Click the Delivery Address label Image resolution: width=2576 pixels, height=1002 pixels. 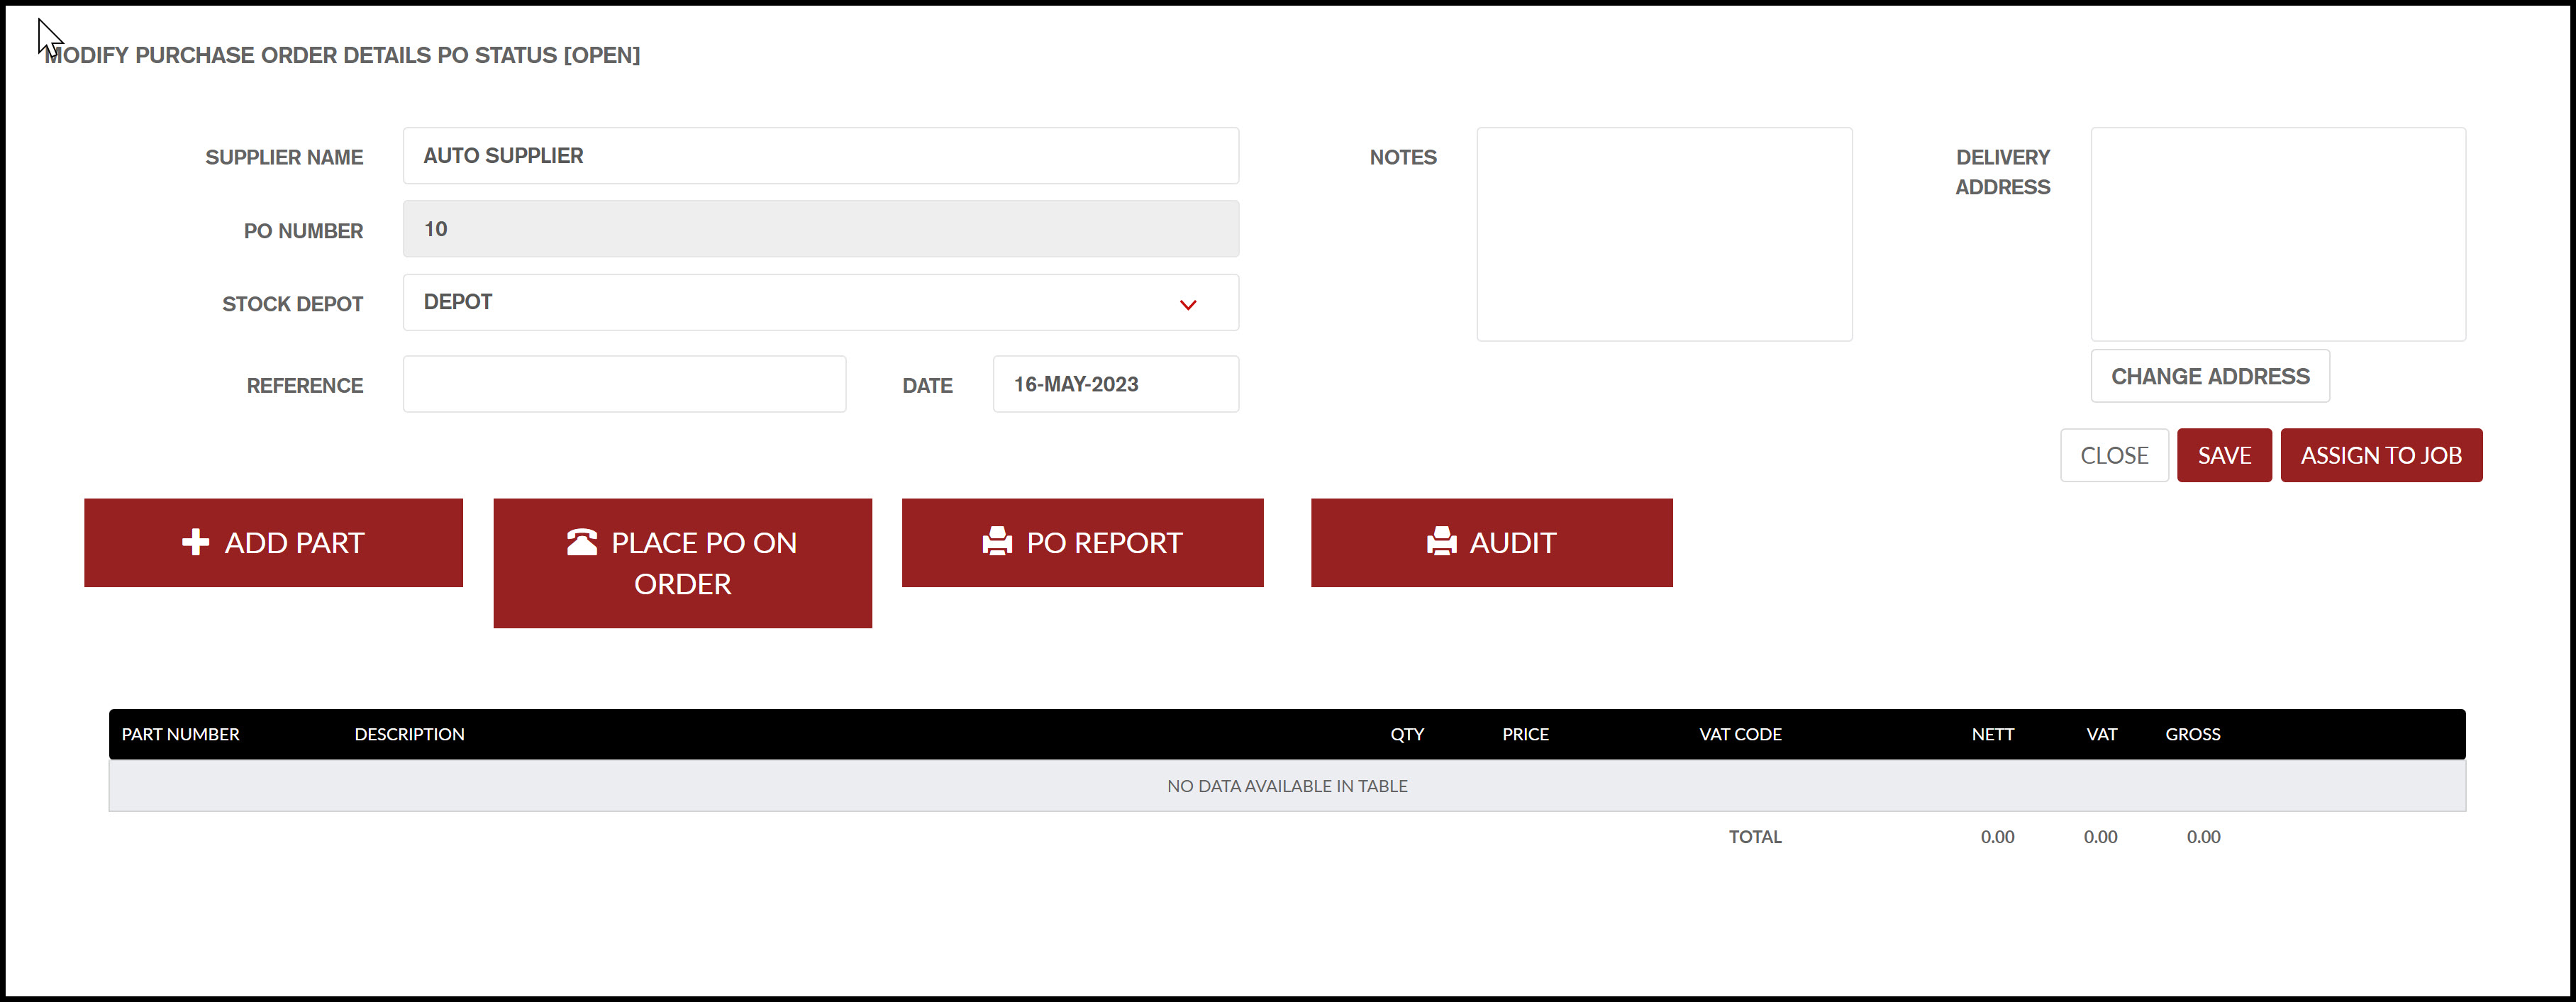click(2002, 172)
